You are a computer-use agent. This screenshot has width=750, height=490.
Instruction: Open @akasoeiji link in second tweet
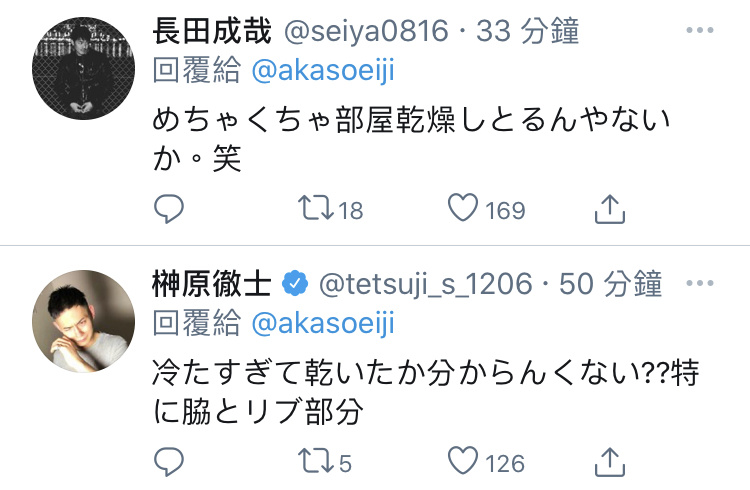(x=323, y=323)
